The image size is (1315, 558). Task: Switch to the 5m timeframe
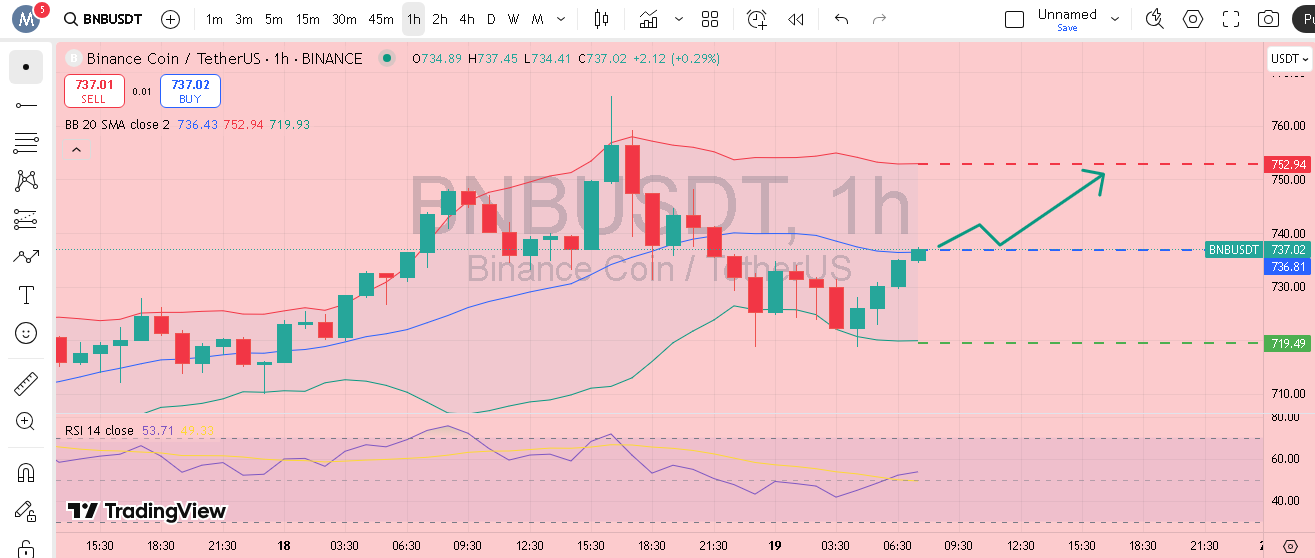click(x=274, y=19)
